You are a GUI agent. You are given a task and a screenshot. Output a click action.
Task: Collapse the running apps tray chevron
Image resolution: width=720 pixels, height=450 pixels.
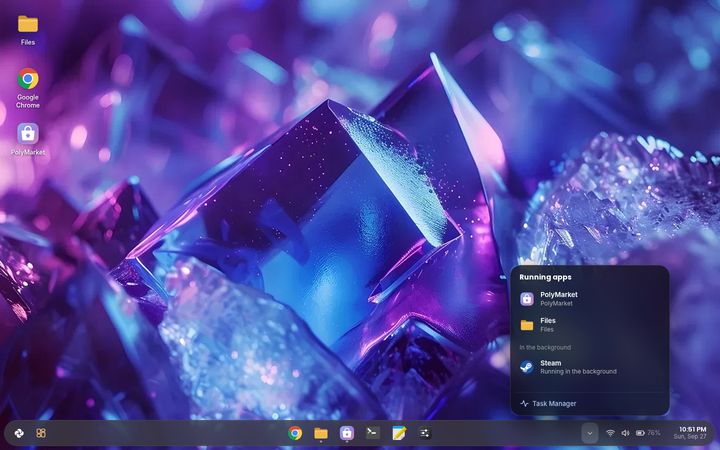click(590, 433)
